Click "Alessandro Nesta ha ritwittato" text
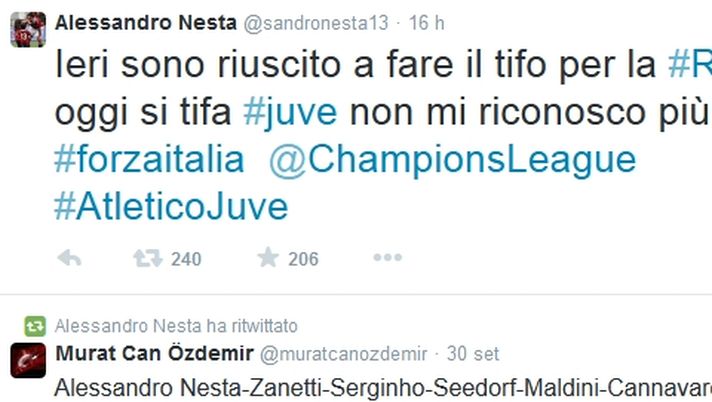This screenshot has width=712, height=402. pos(176,326)
